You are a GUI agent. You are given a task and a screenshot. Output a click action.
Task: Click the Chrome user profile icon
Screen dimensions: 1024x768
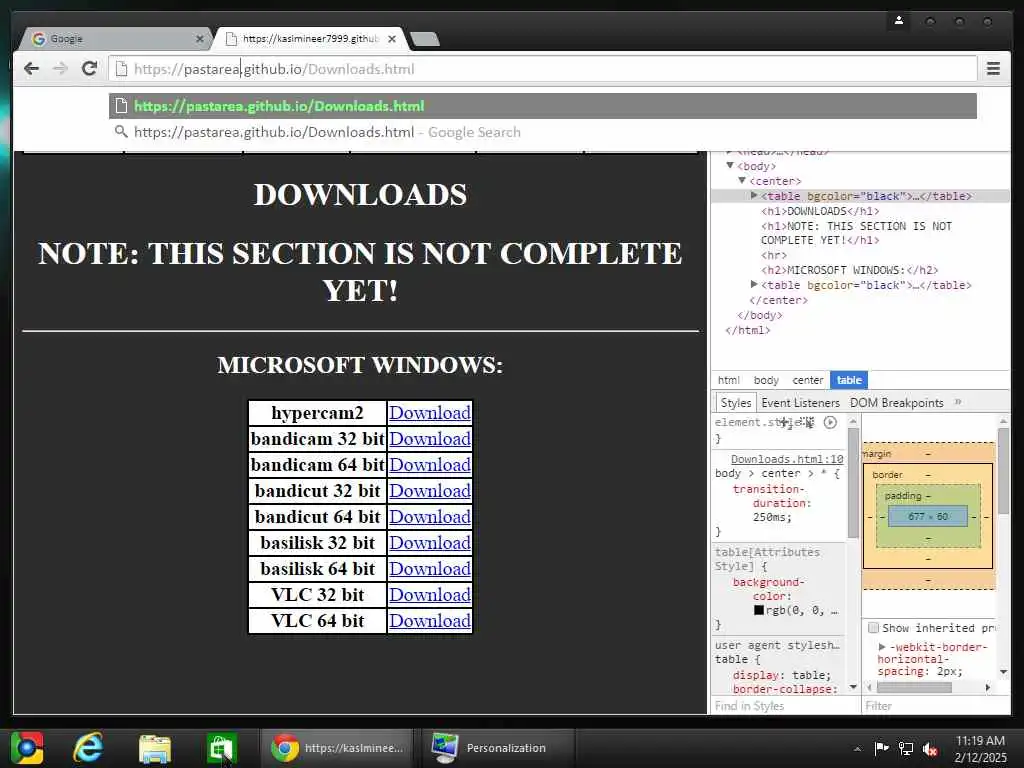tap(899, 21)
